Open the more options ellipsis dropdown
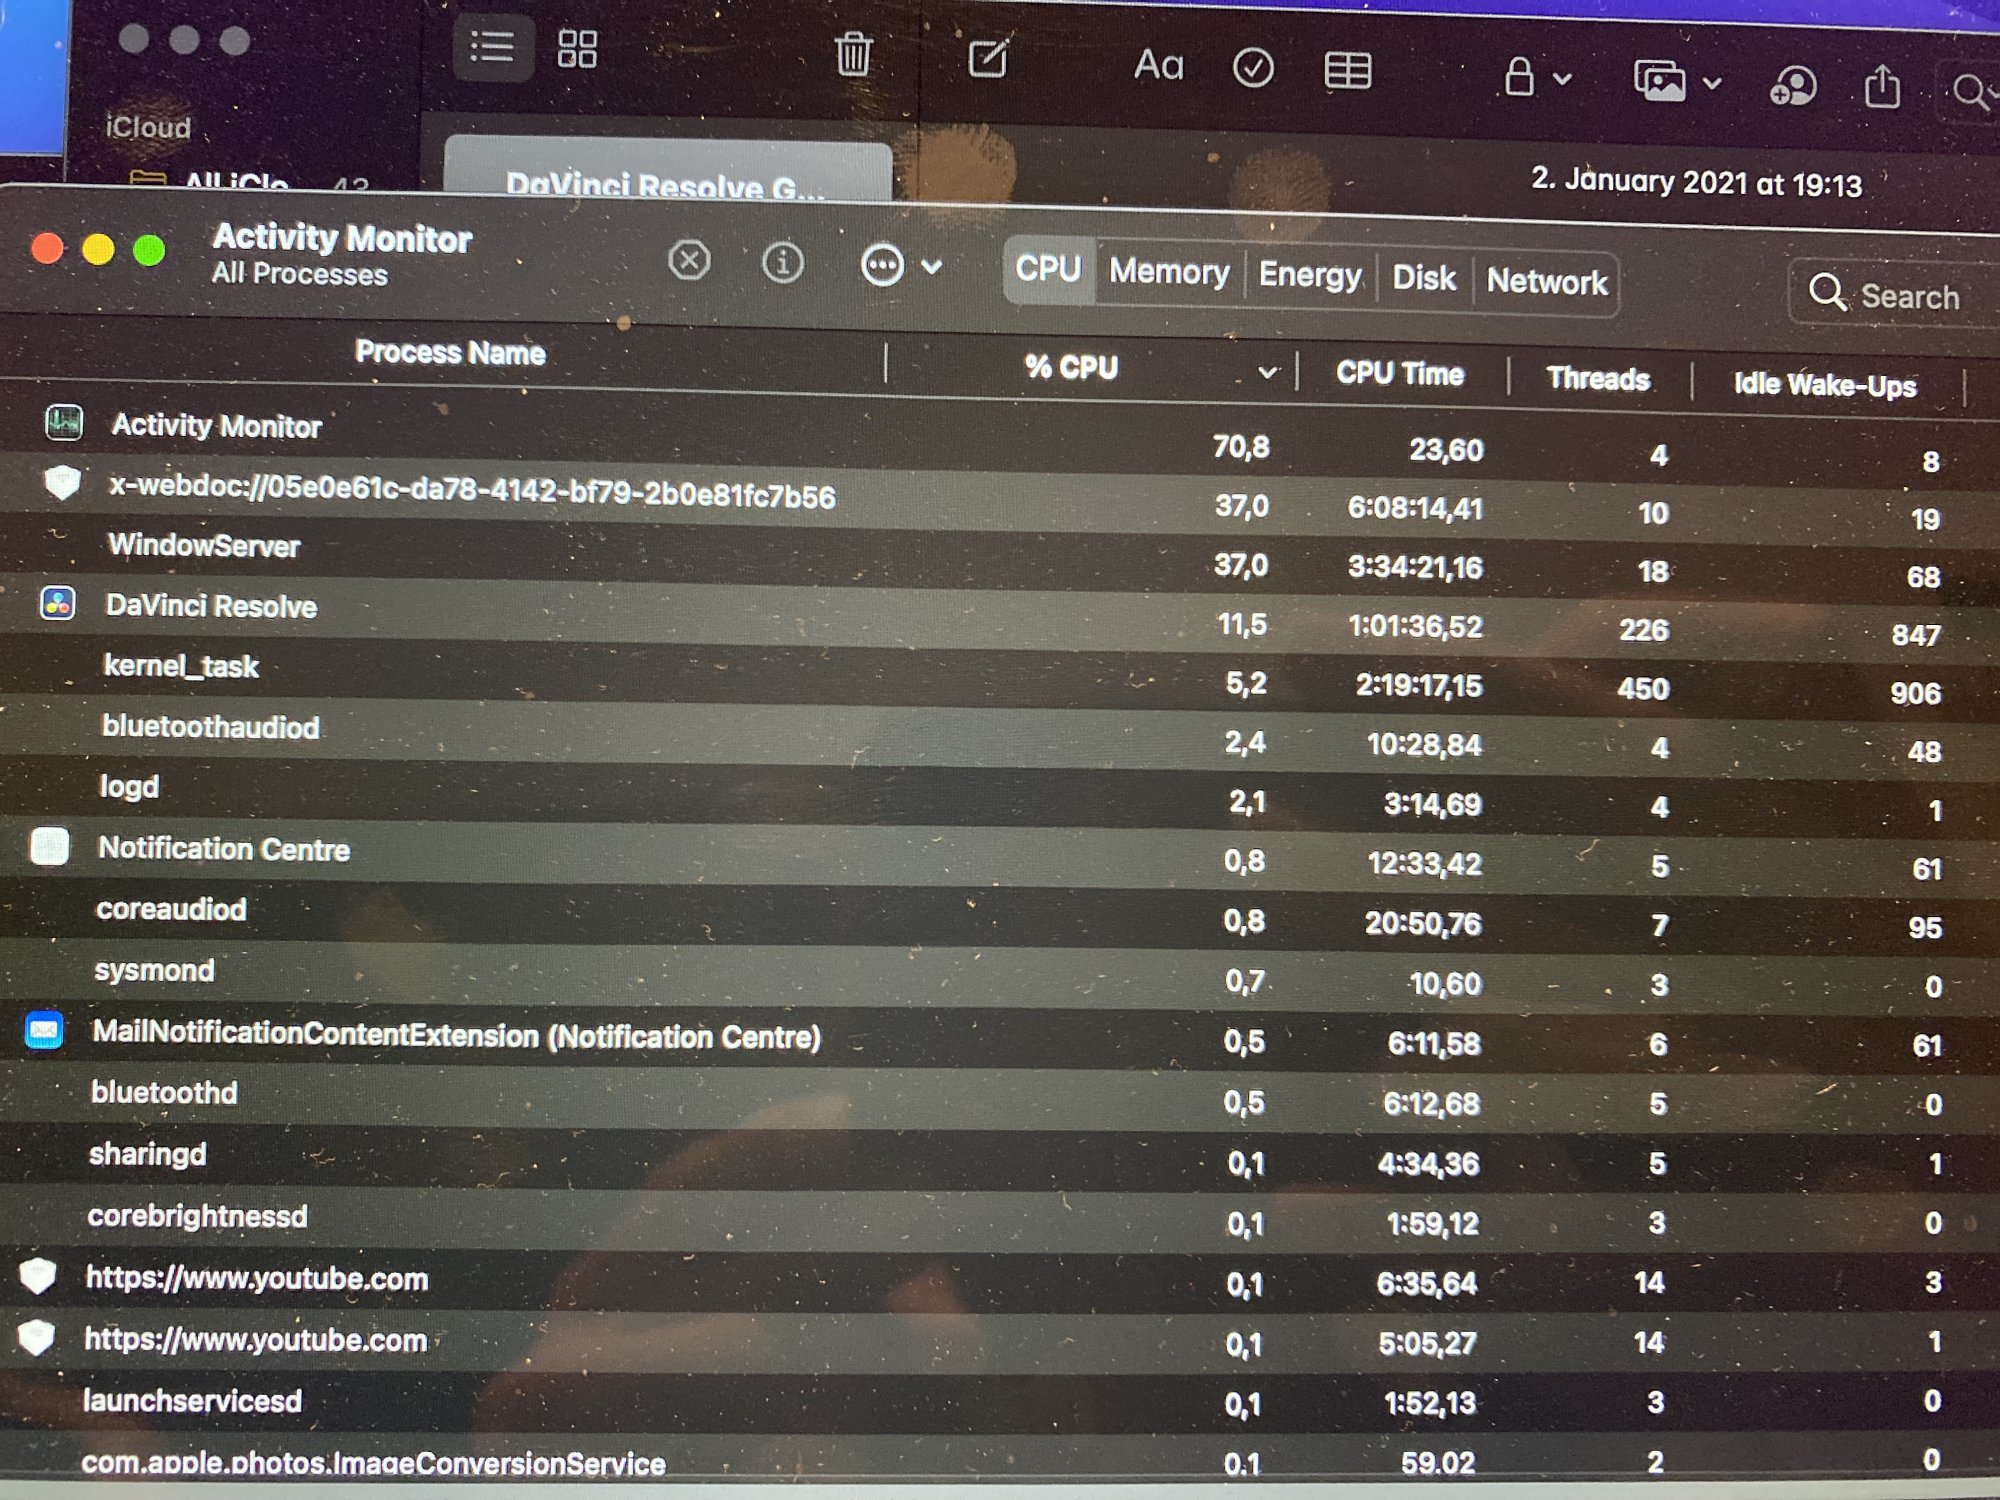 pos(900,266)
